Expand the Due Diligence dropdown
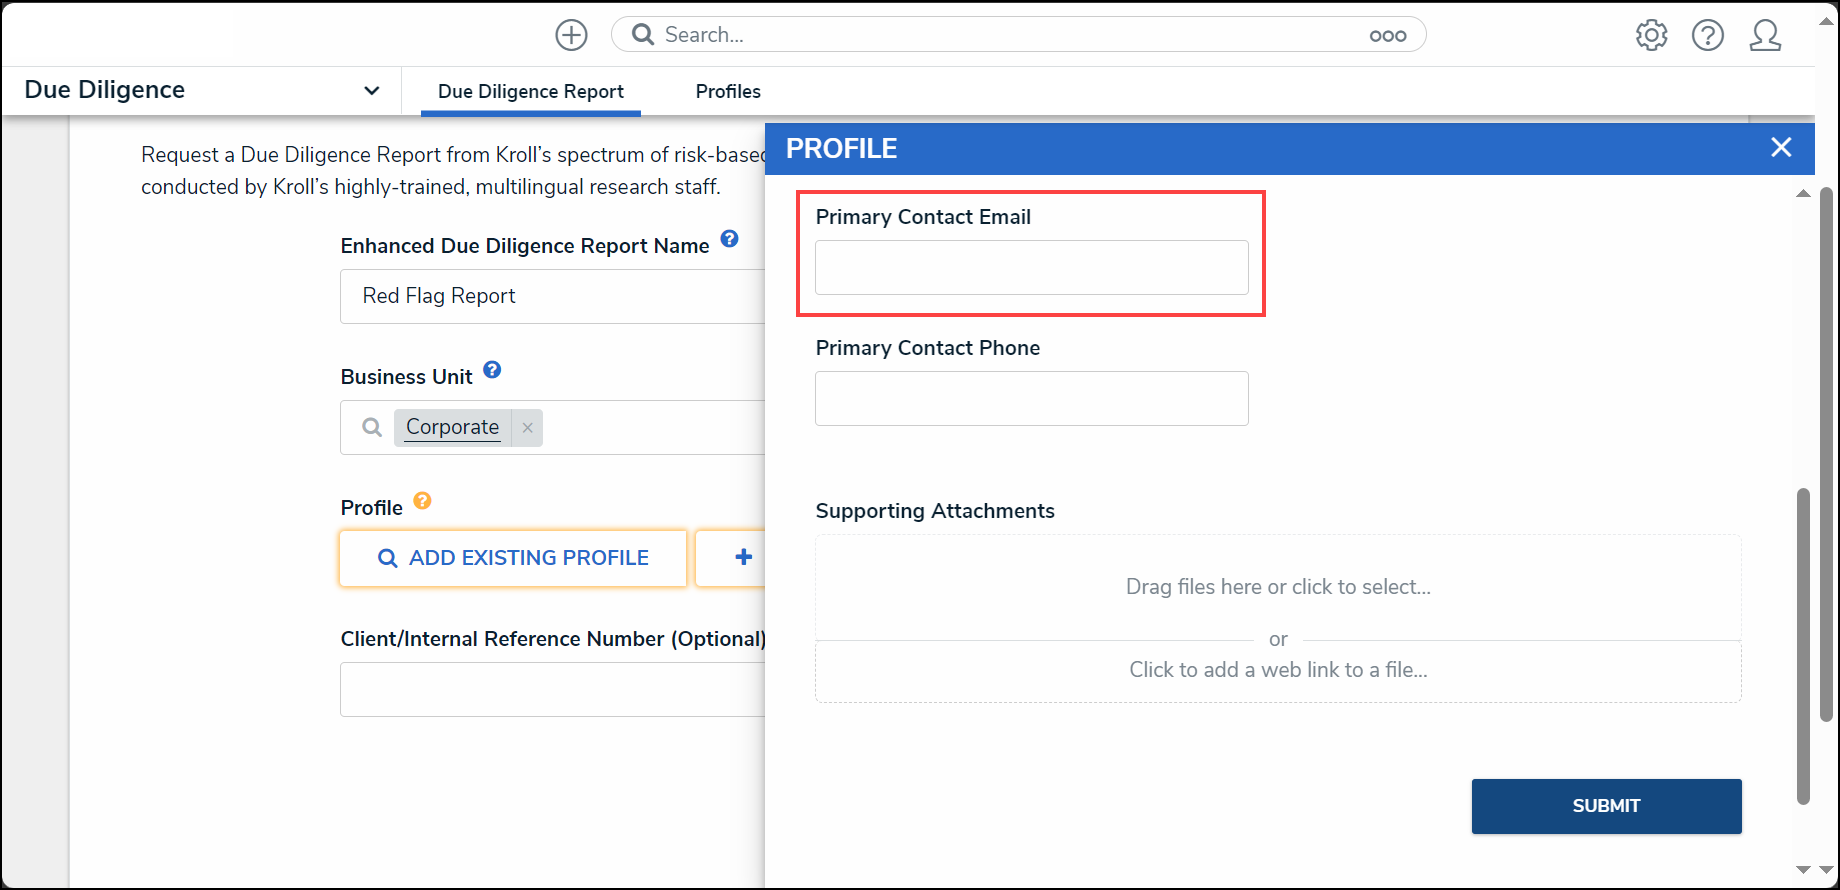The height and width of the screenshot is (890, 1840). [x=371, y=90]
